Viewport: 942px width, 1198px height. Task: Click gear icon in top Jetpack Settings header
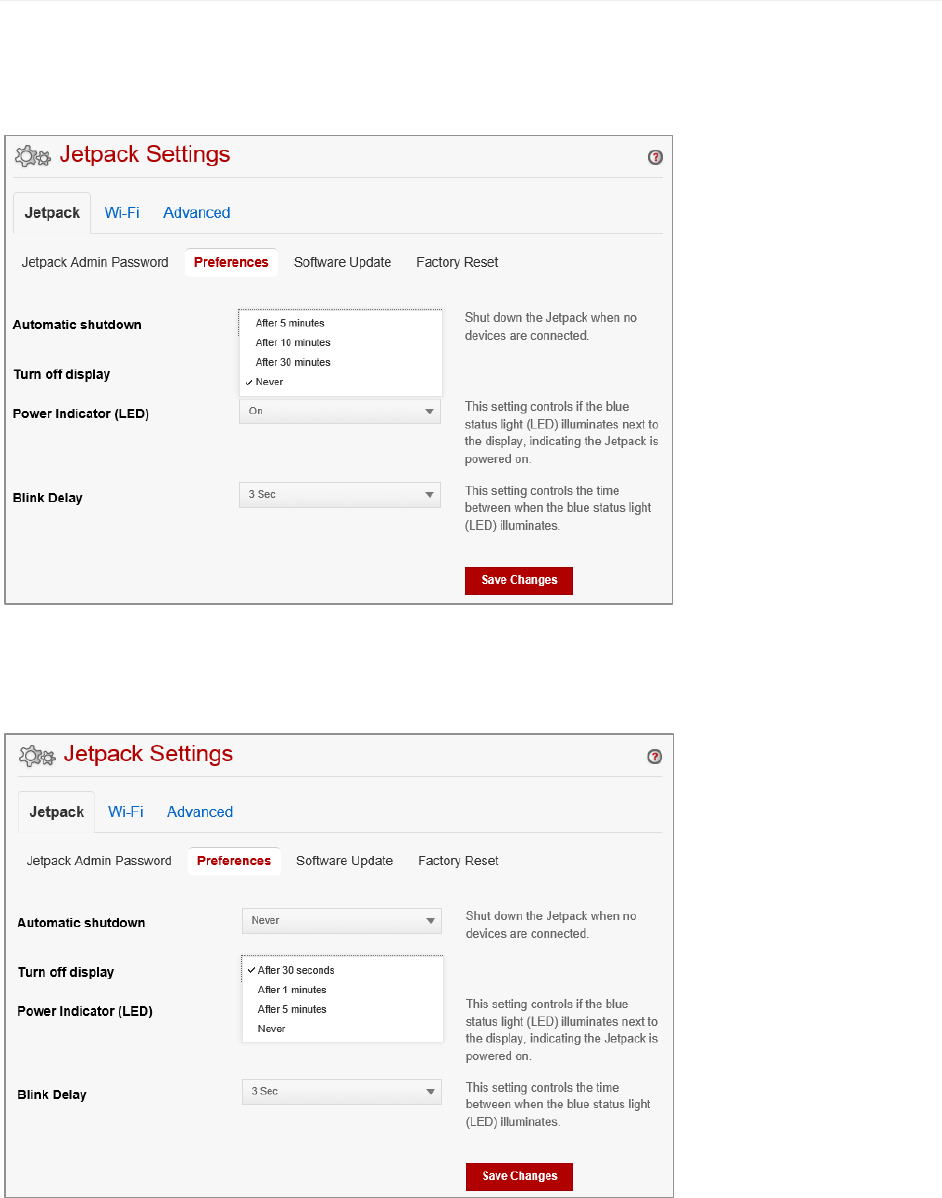tap(33, 157)
